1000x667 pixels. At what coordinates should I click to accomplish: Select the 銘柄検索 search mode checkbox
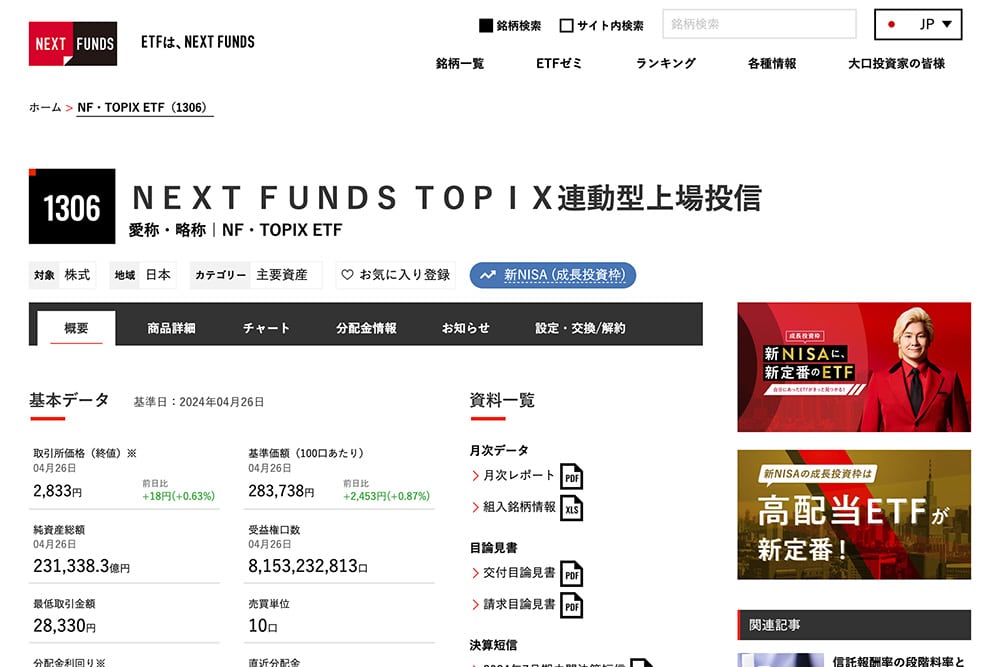[x=486, y=26]
